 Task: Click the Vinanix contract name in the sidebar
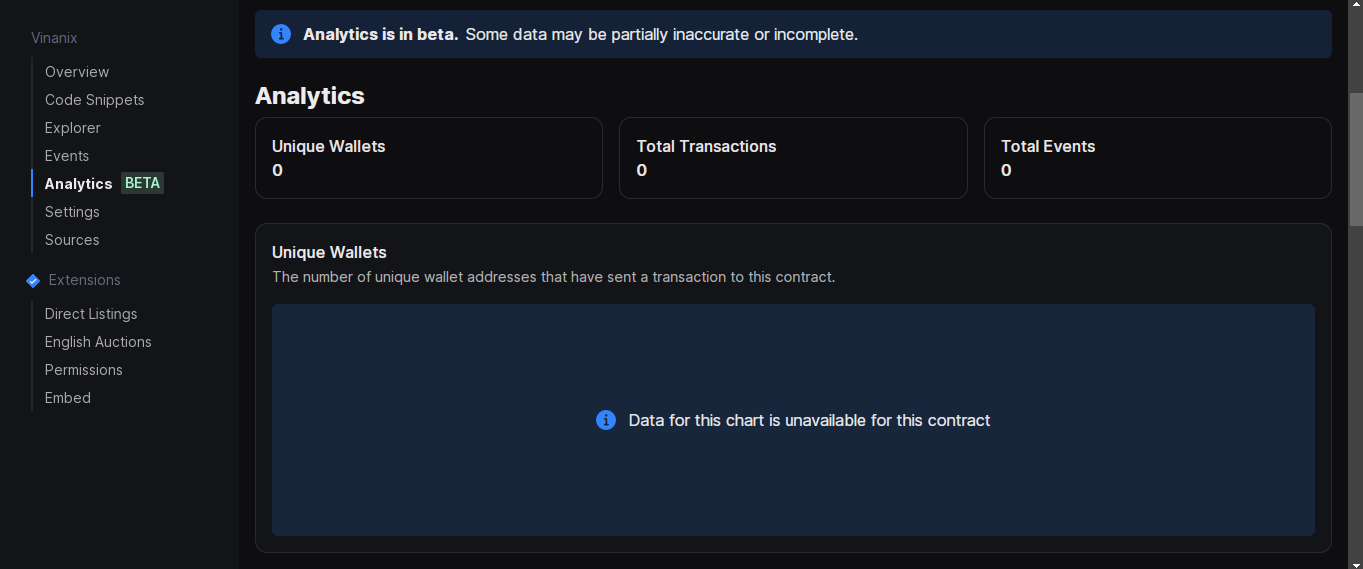pos(54,38)
